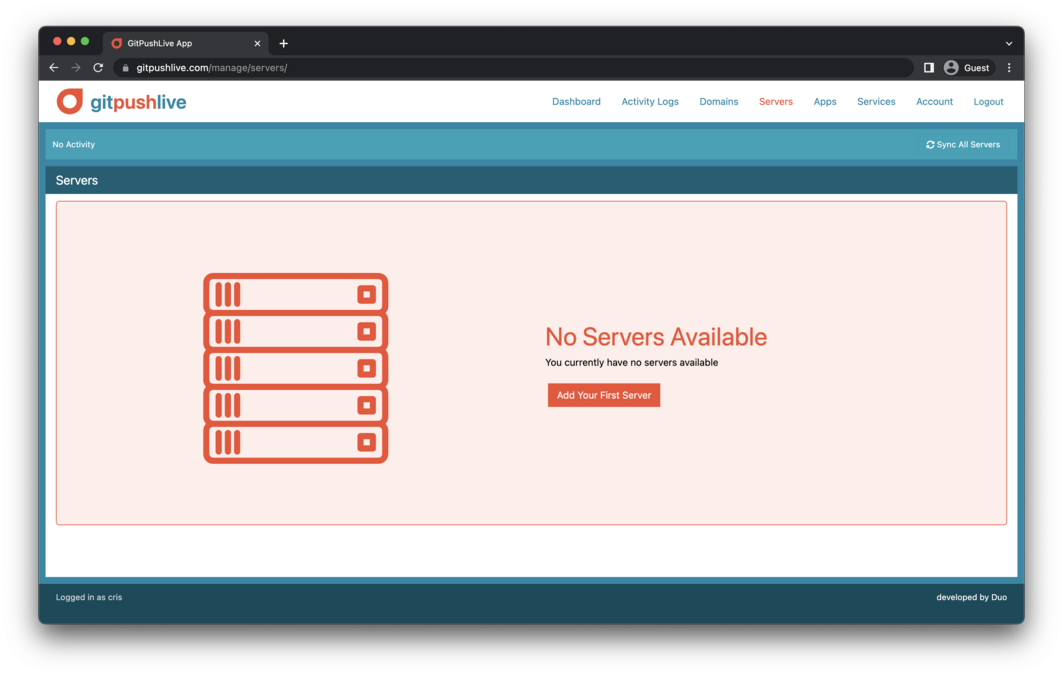Click the side panel icon near the address bar

(928, 67)
